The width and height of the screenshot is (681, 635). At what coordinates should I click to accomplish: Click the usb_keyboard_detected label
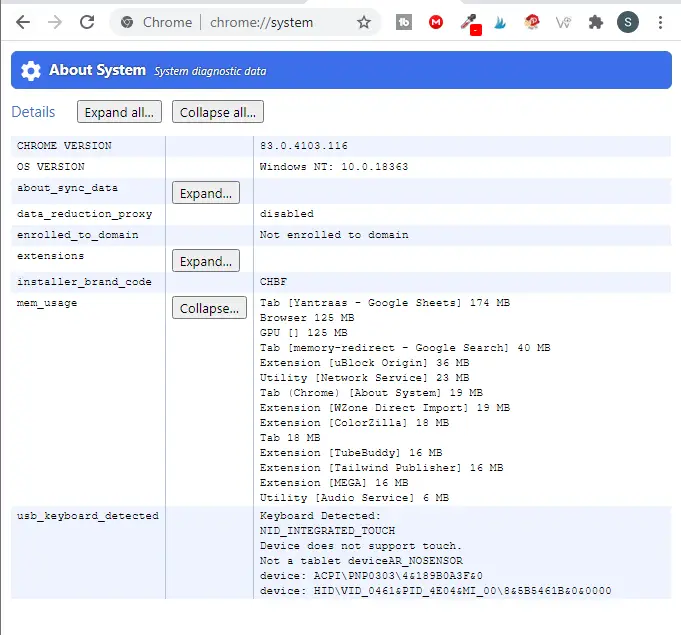(x=88, y=516)
